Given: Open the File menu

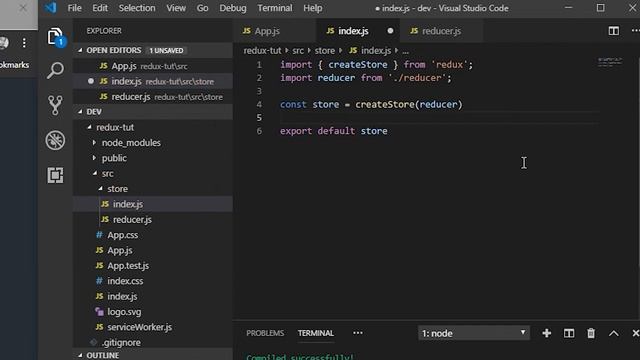Looking at the screenshot, I should pos(74,8).
